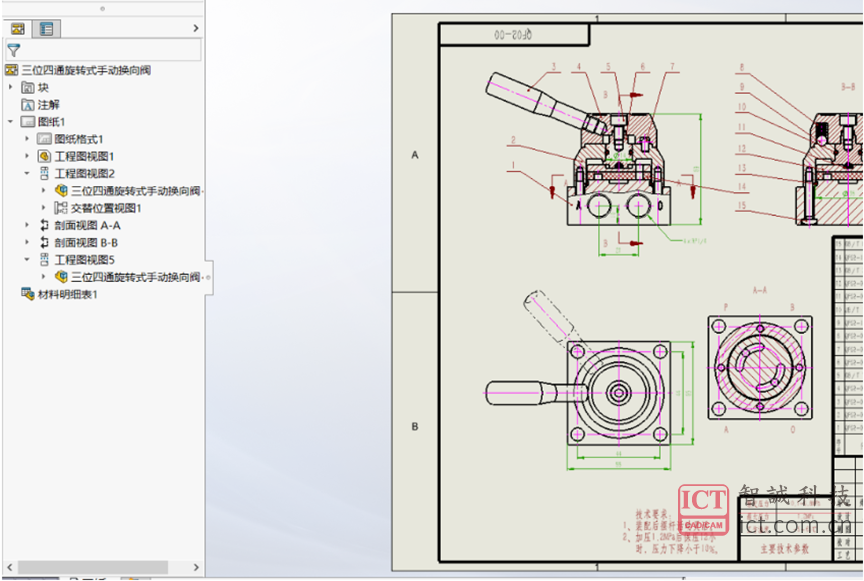864x581 pixels.
Task: Select balloon number 15 in B-B view
Action: (742, 205)
